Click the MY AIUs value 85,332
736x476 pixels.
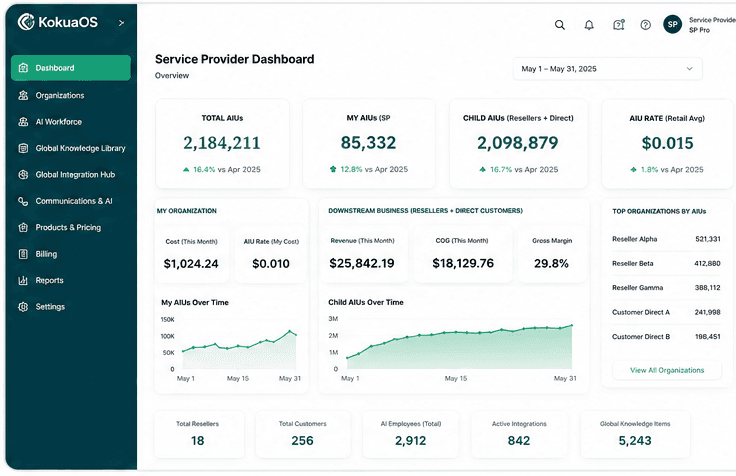368,143
